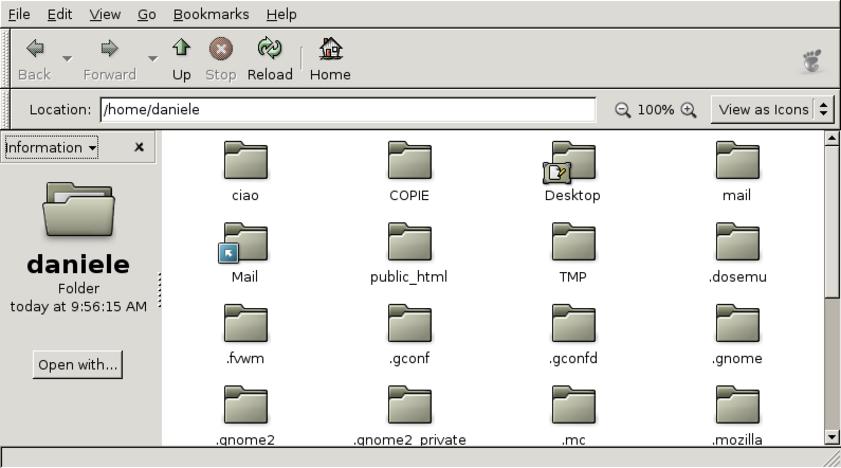Close the Information side pane
The width and height of the screenshot is (841, 468).
coord(139,147)
